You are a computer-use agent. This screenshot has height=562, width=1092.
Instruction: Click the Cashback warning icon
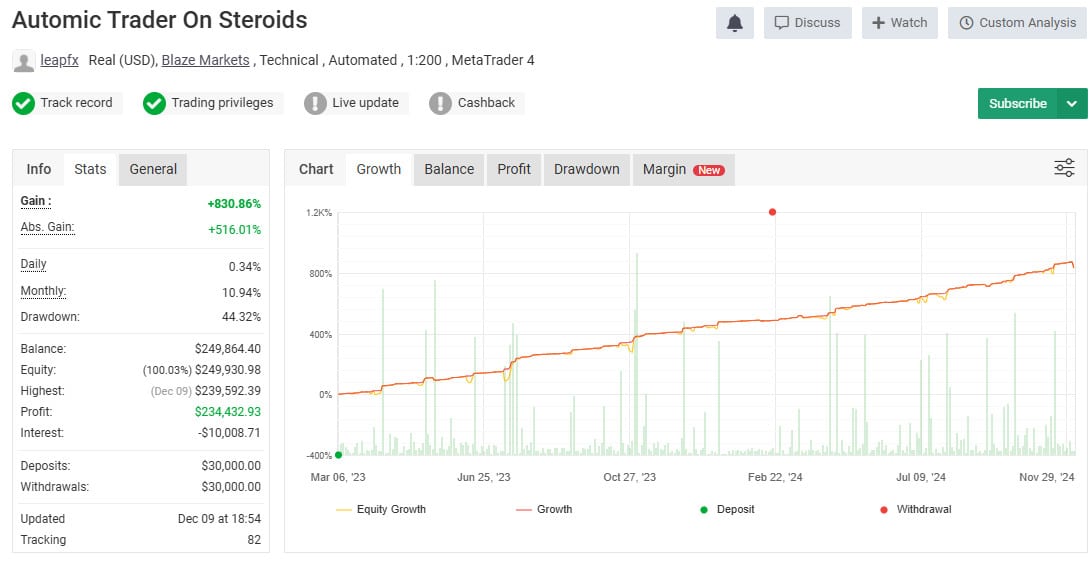pos(440,104)
